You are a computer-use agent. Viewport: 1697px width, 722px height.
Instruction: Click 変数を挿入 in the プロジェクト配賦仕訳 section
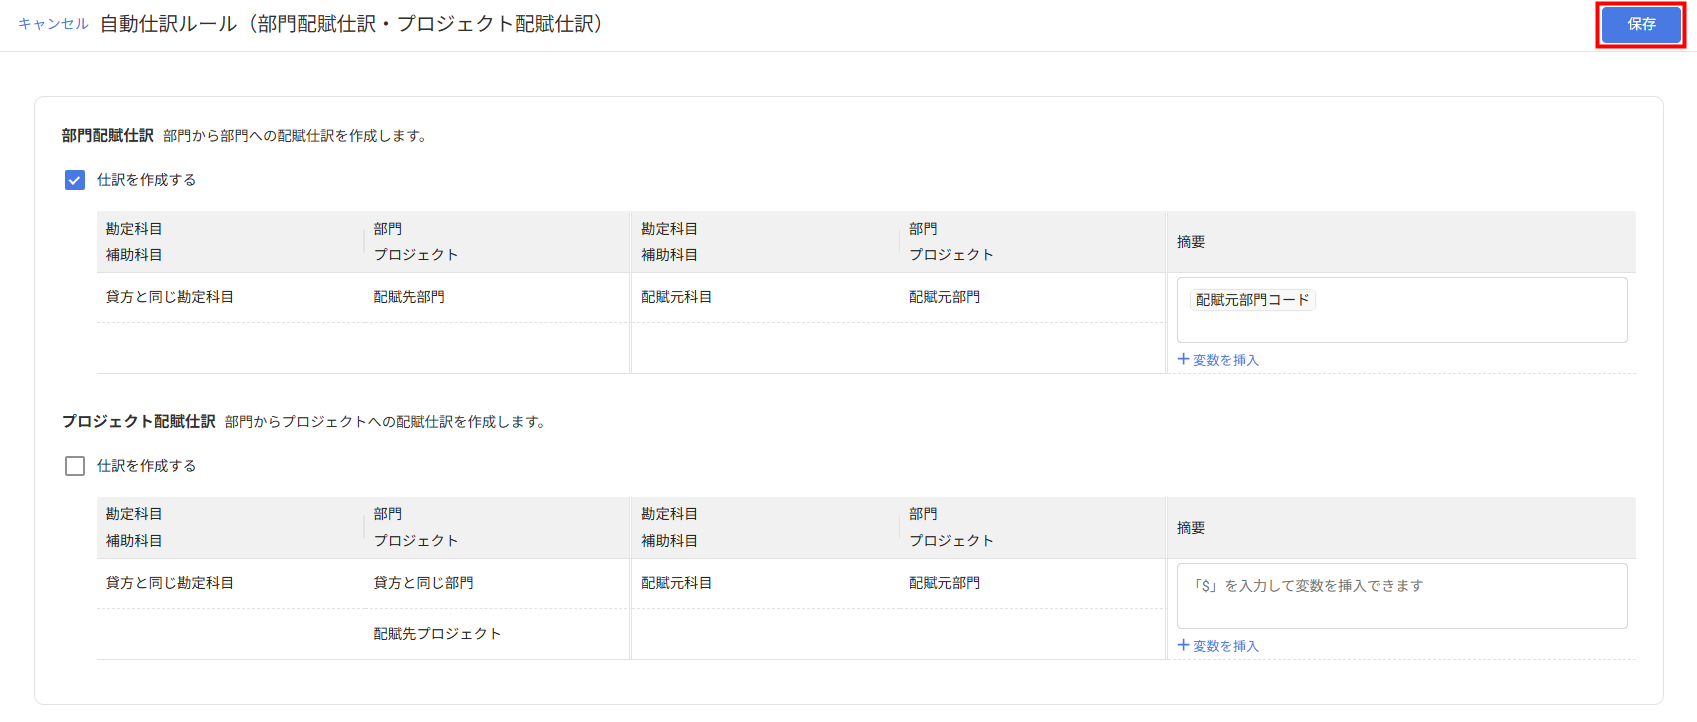point(1218,646)
